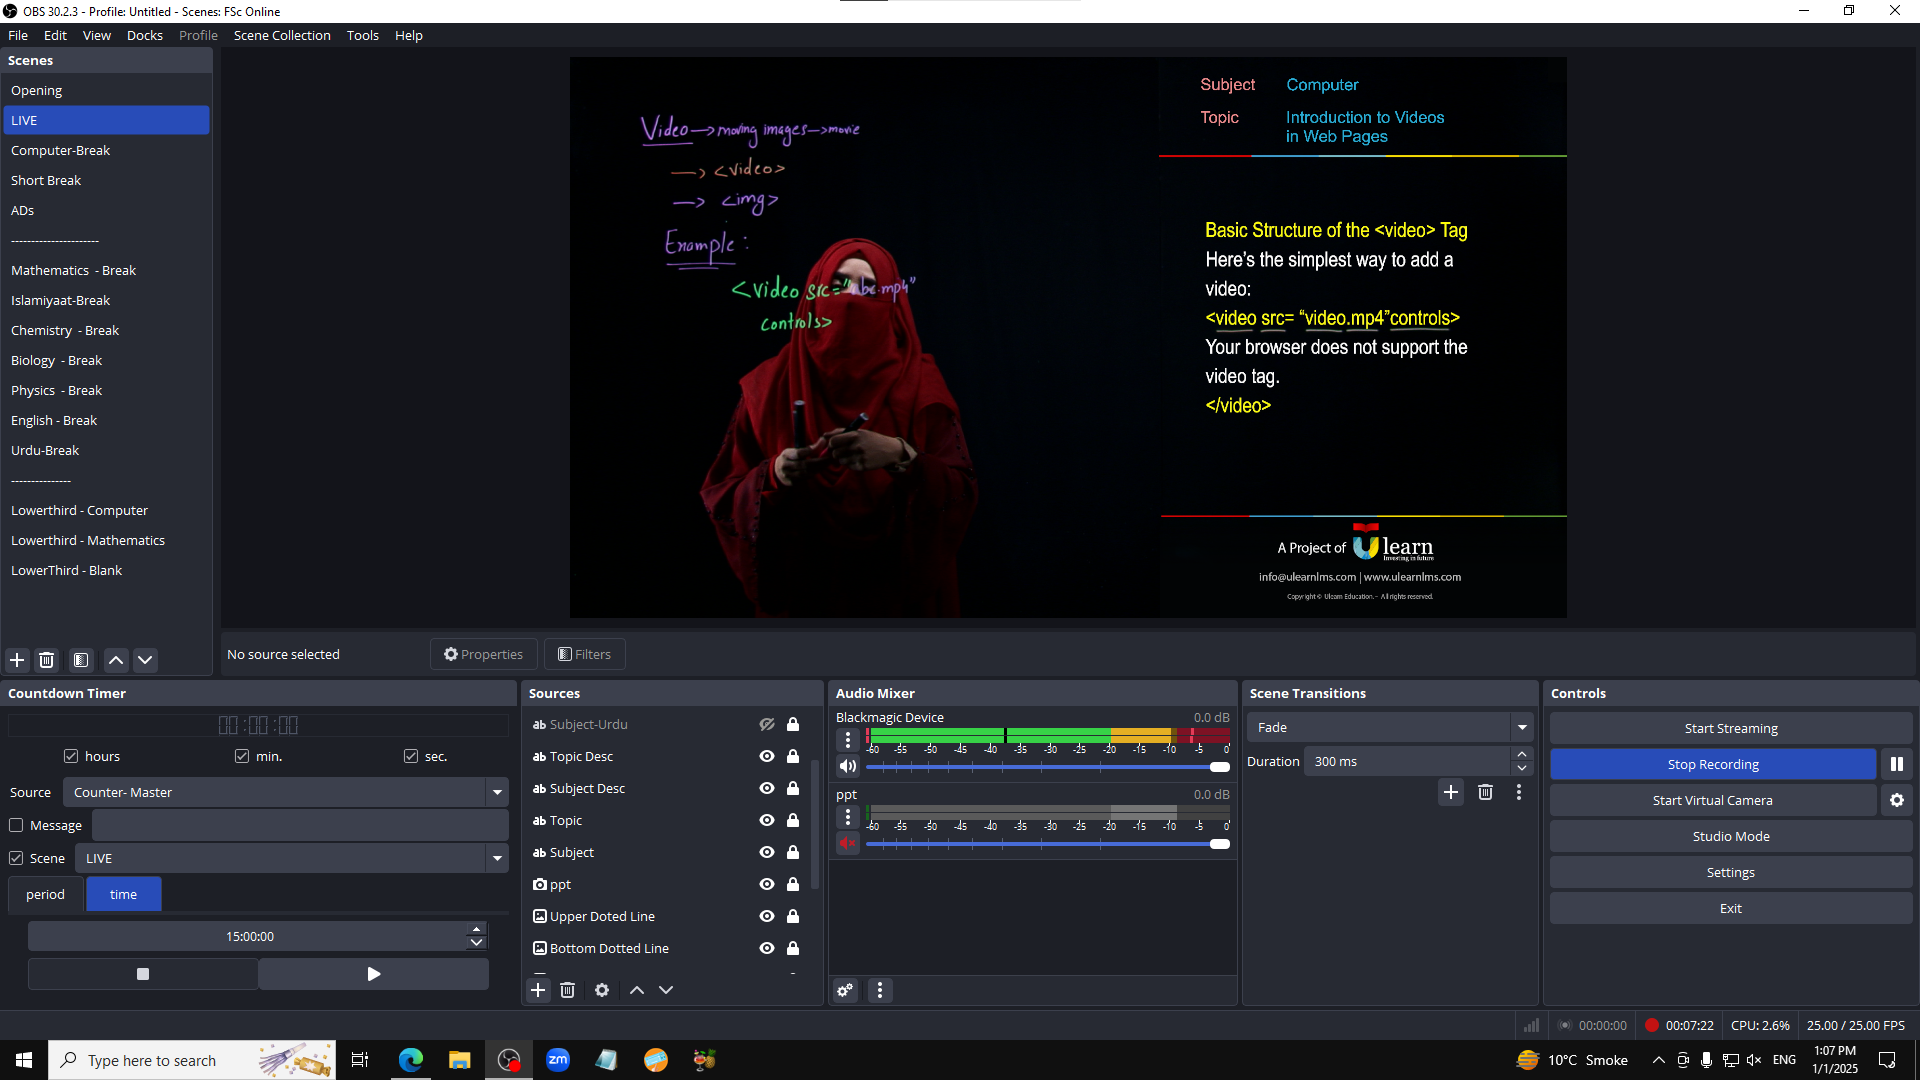Select the Computer-Break scene
Image resolution: width=1920 pixels, height=1080 pixels.
coord(106,150)
